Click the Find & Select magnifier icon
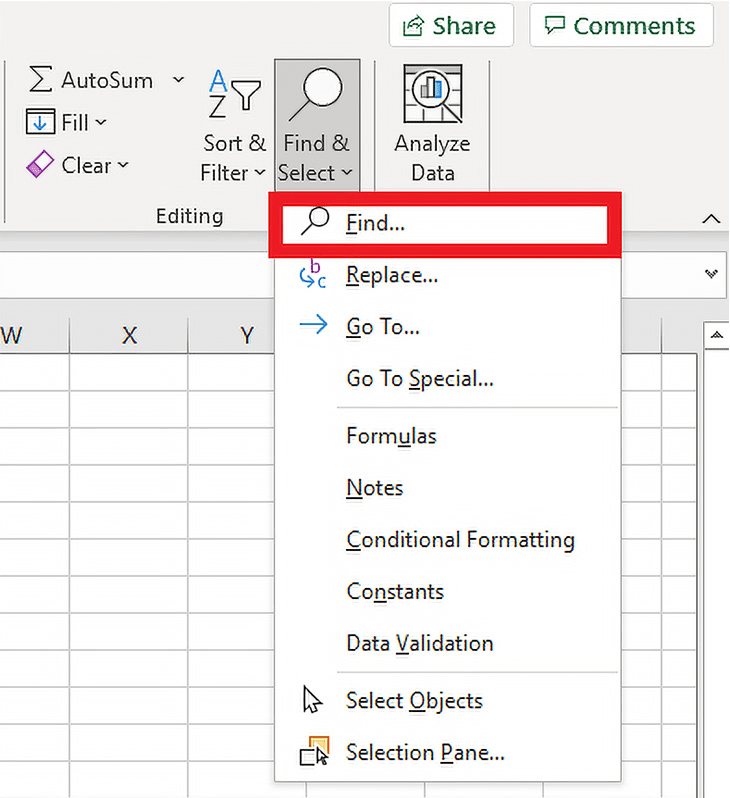The image size is (730, 798). (x=316, y=95)
